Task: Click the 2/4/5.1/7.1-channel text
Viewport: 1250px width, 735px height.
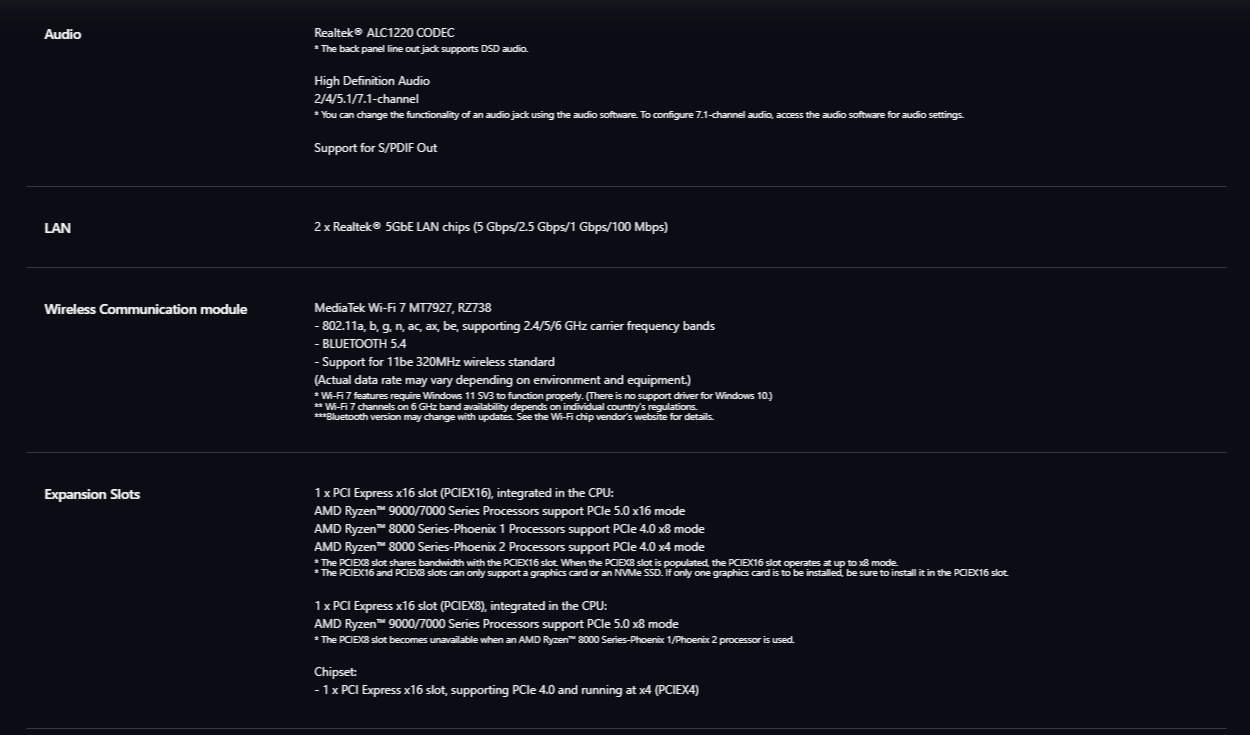Action: (x=366, y=99)
